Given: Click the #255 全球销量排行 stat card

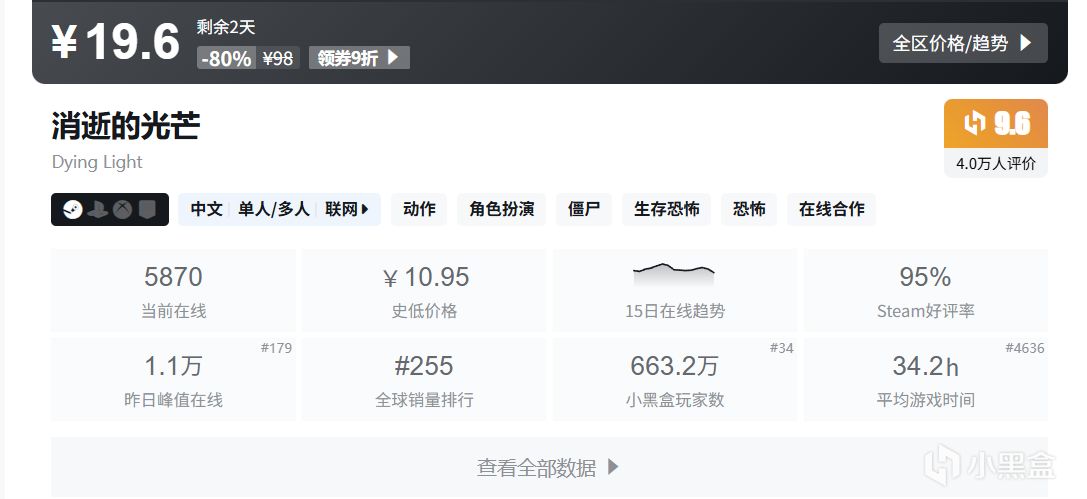Looking at the screenshot, I should coord(424,379).
